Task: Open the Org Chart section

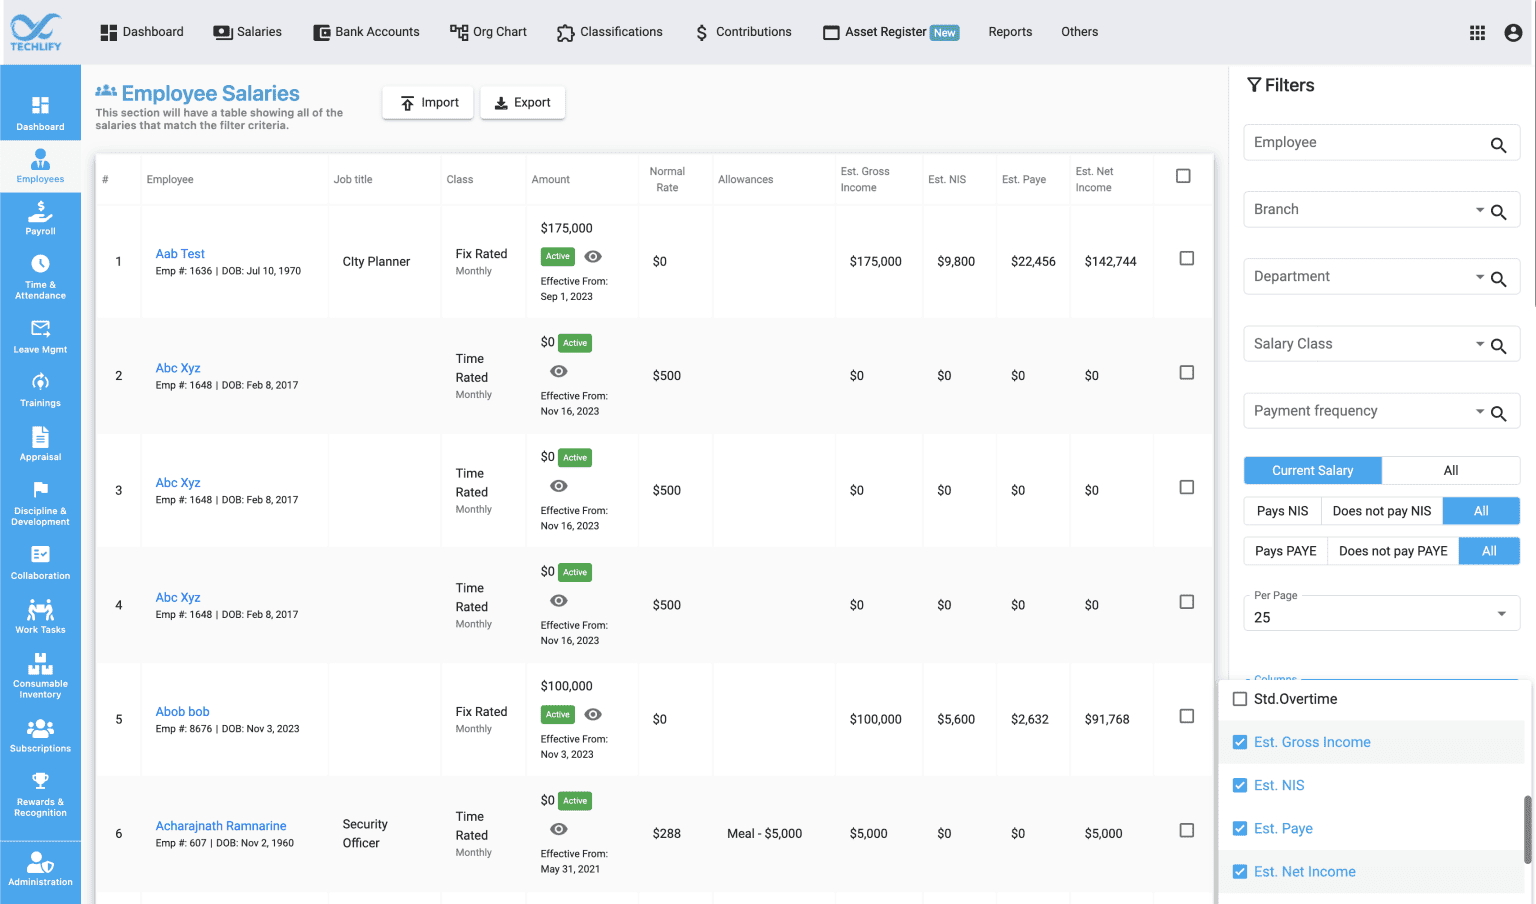Action: [x=488, y=31]
